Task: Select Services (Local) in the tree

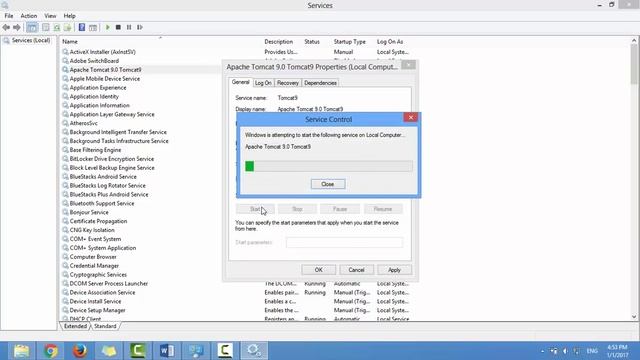Action: [x=31, y=40]
